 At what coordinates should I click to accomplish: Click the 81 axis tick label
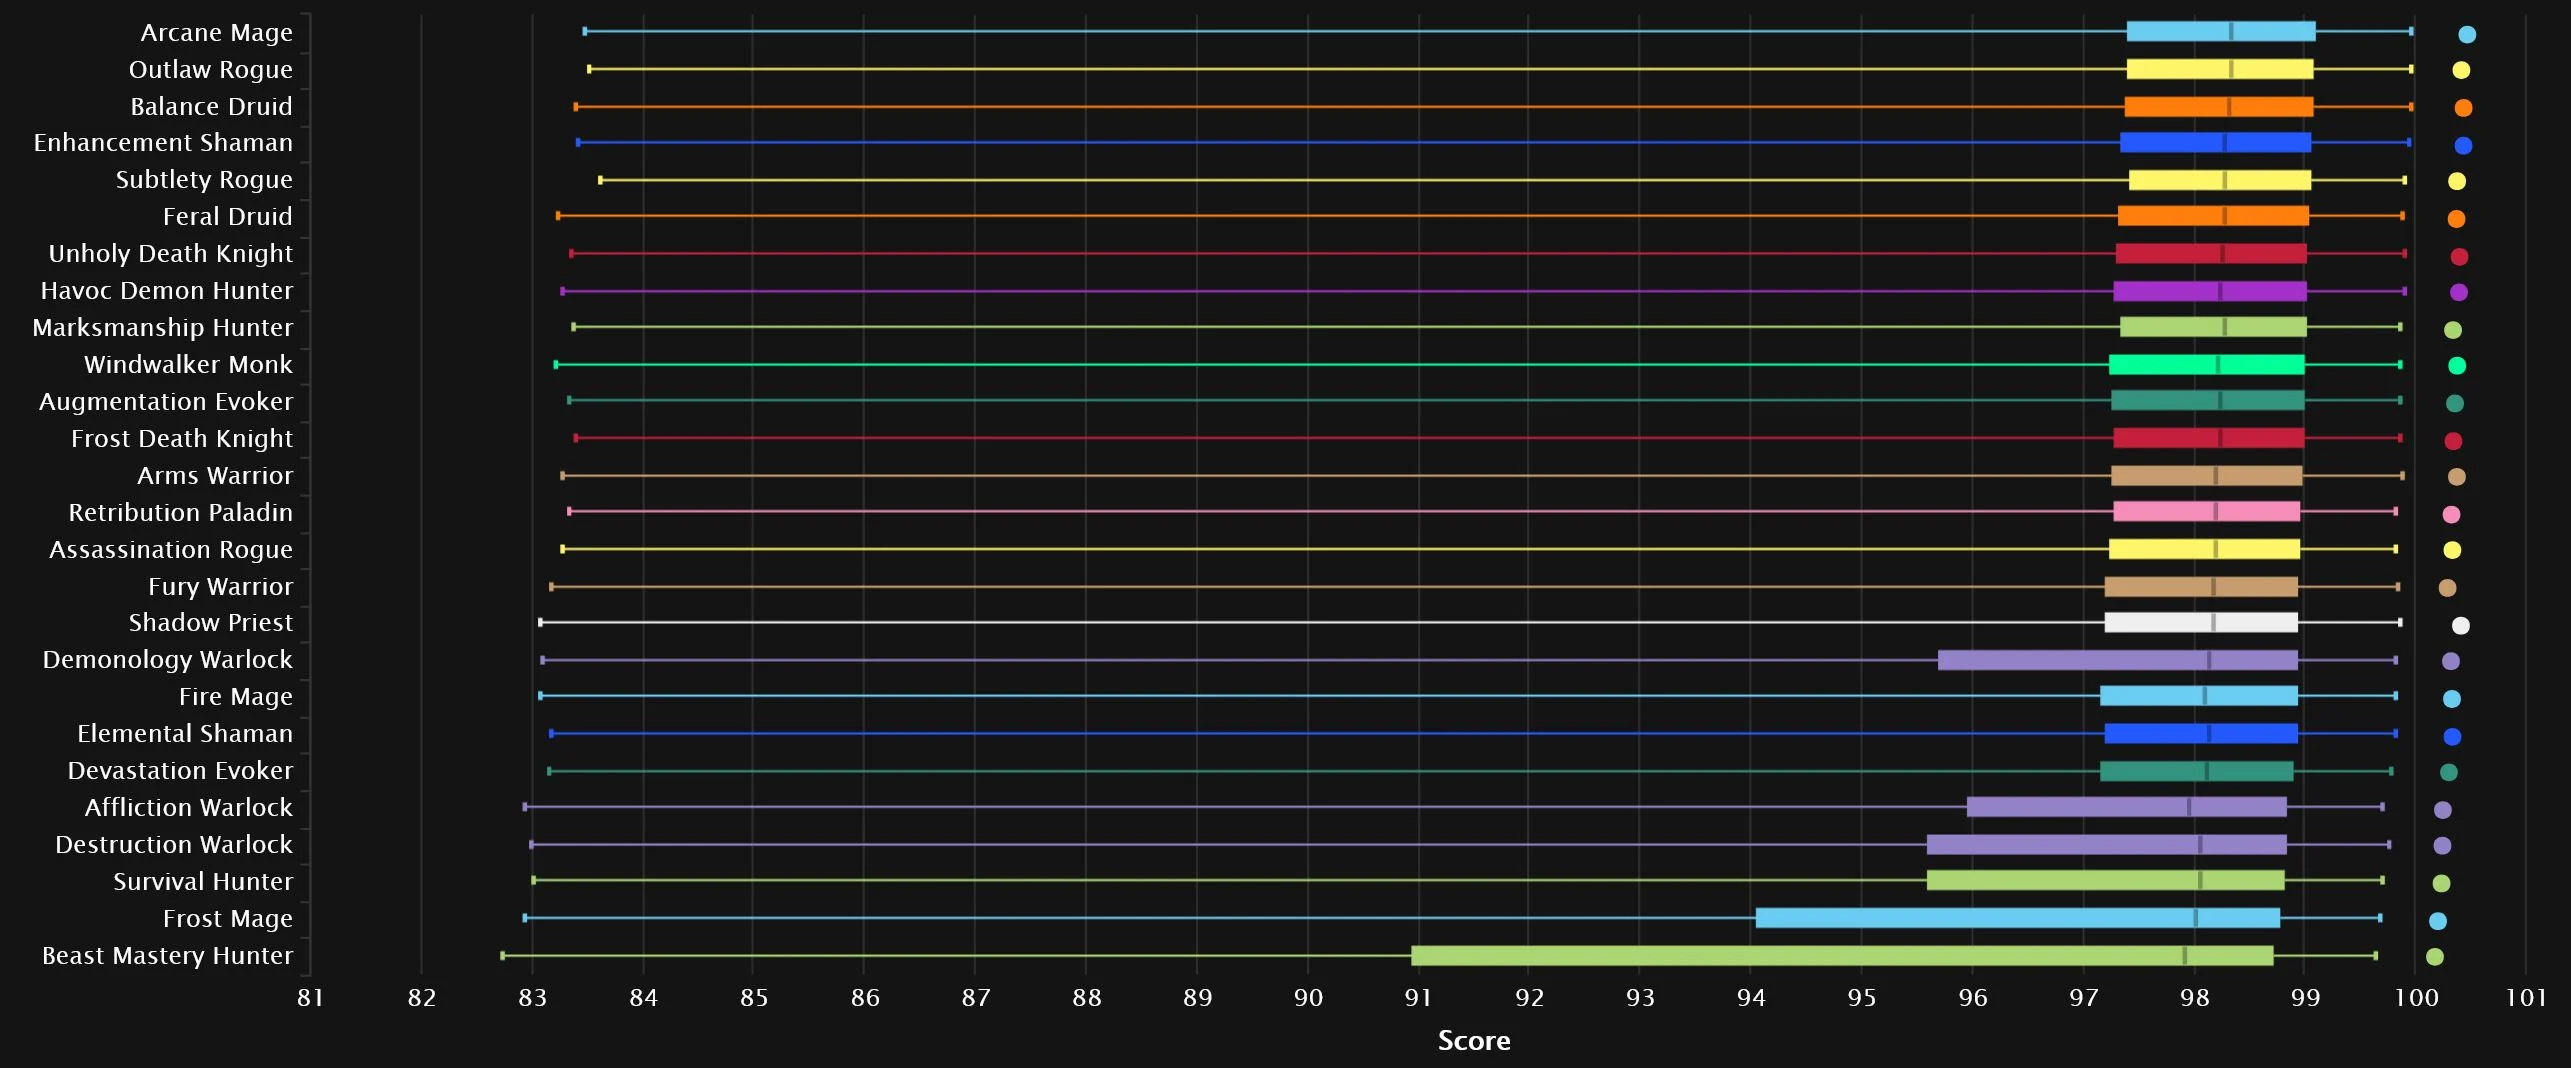click(311, 998)
